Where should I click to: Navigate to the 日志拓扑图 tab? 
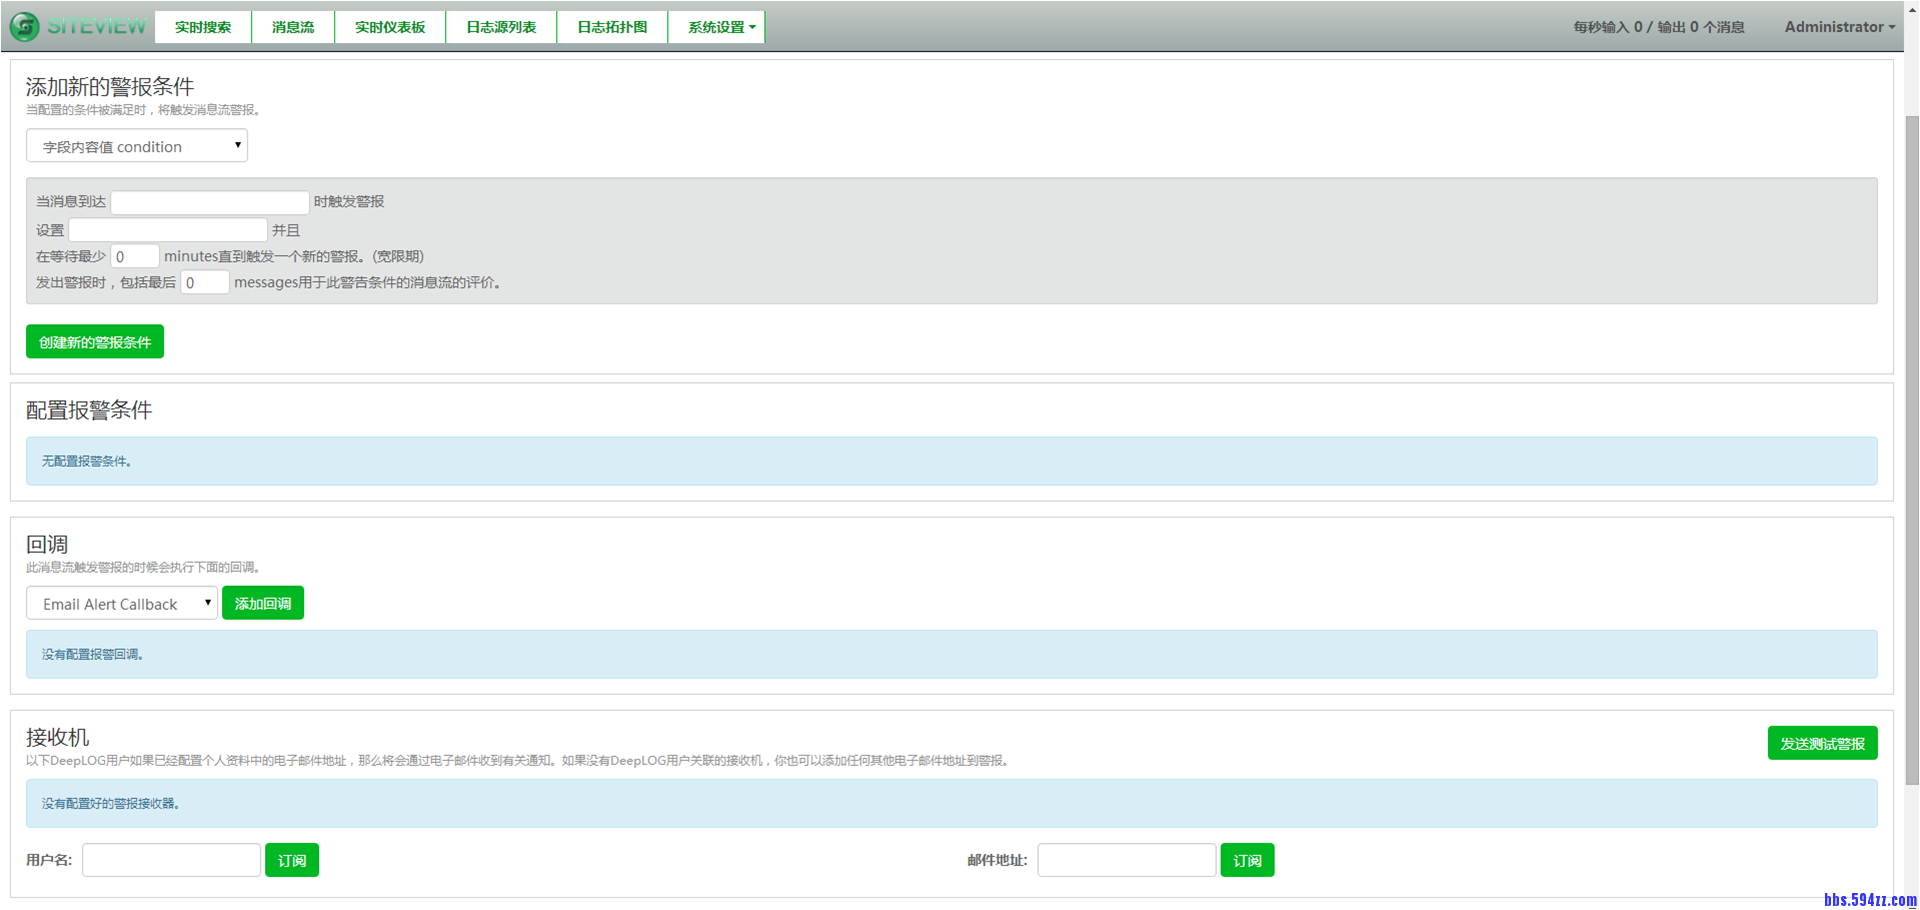612,27
